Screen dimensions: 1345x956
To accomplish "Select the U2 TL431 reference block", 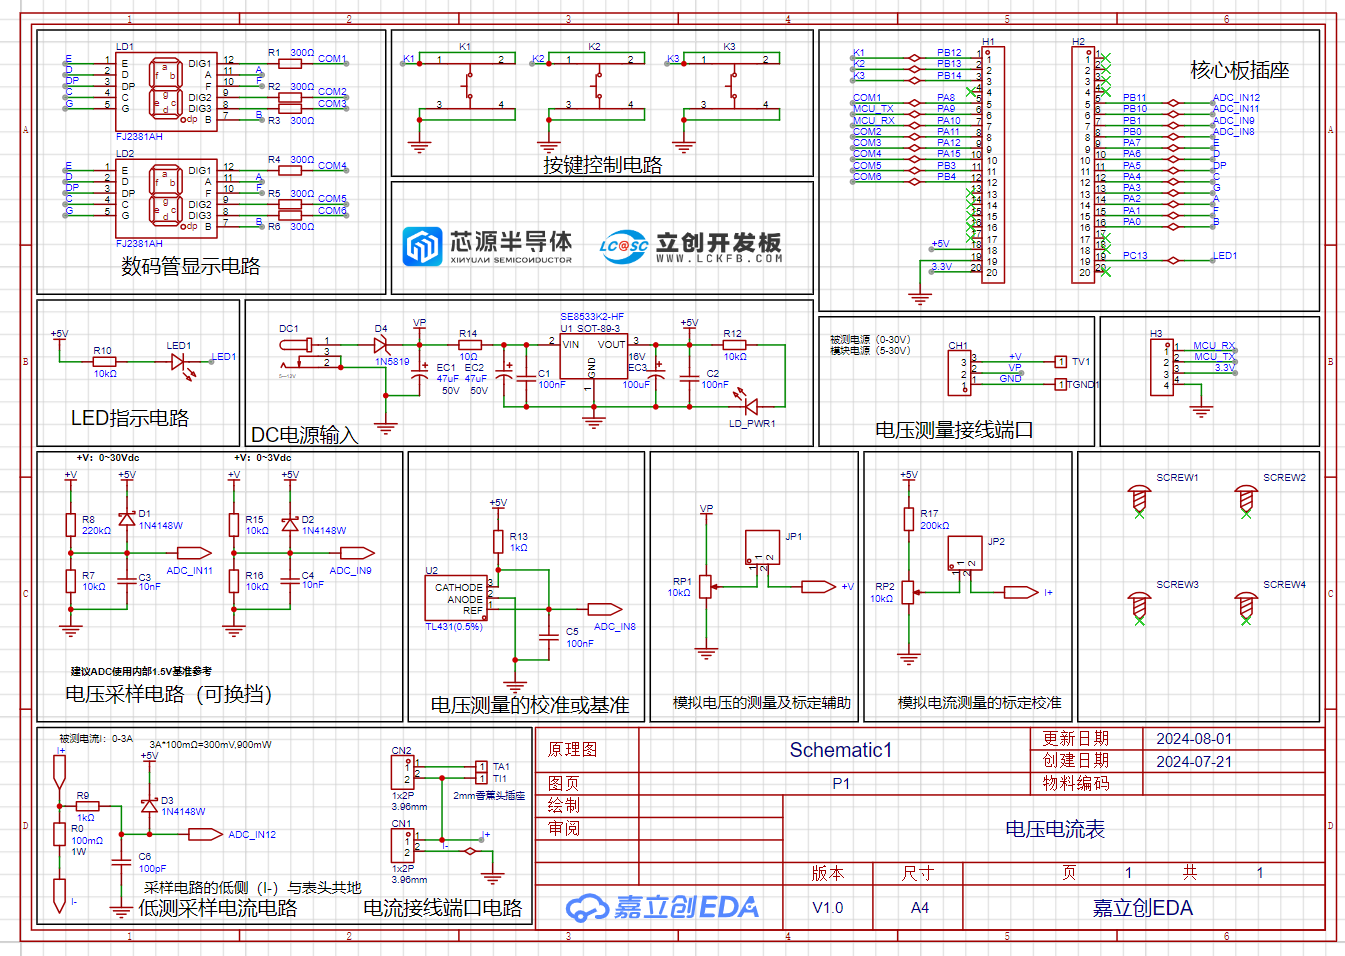I will tap(457, 598).
